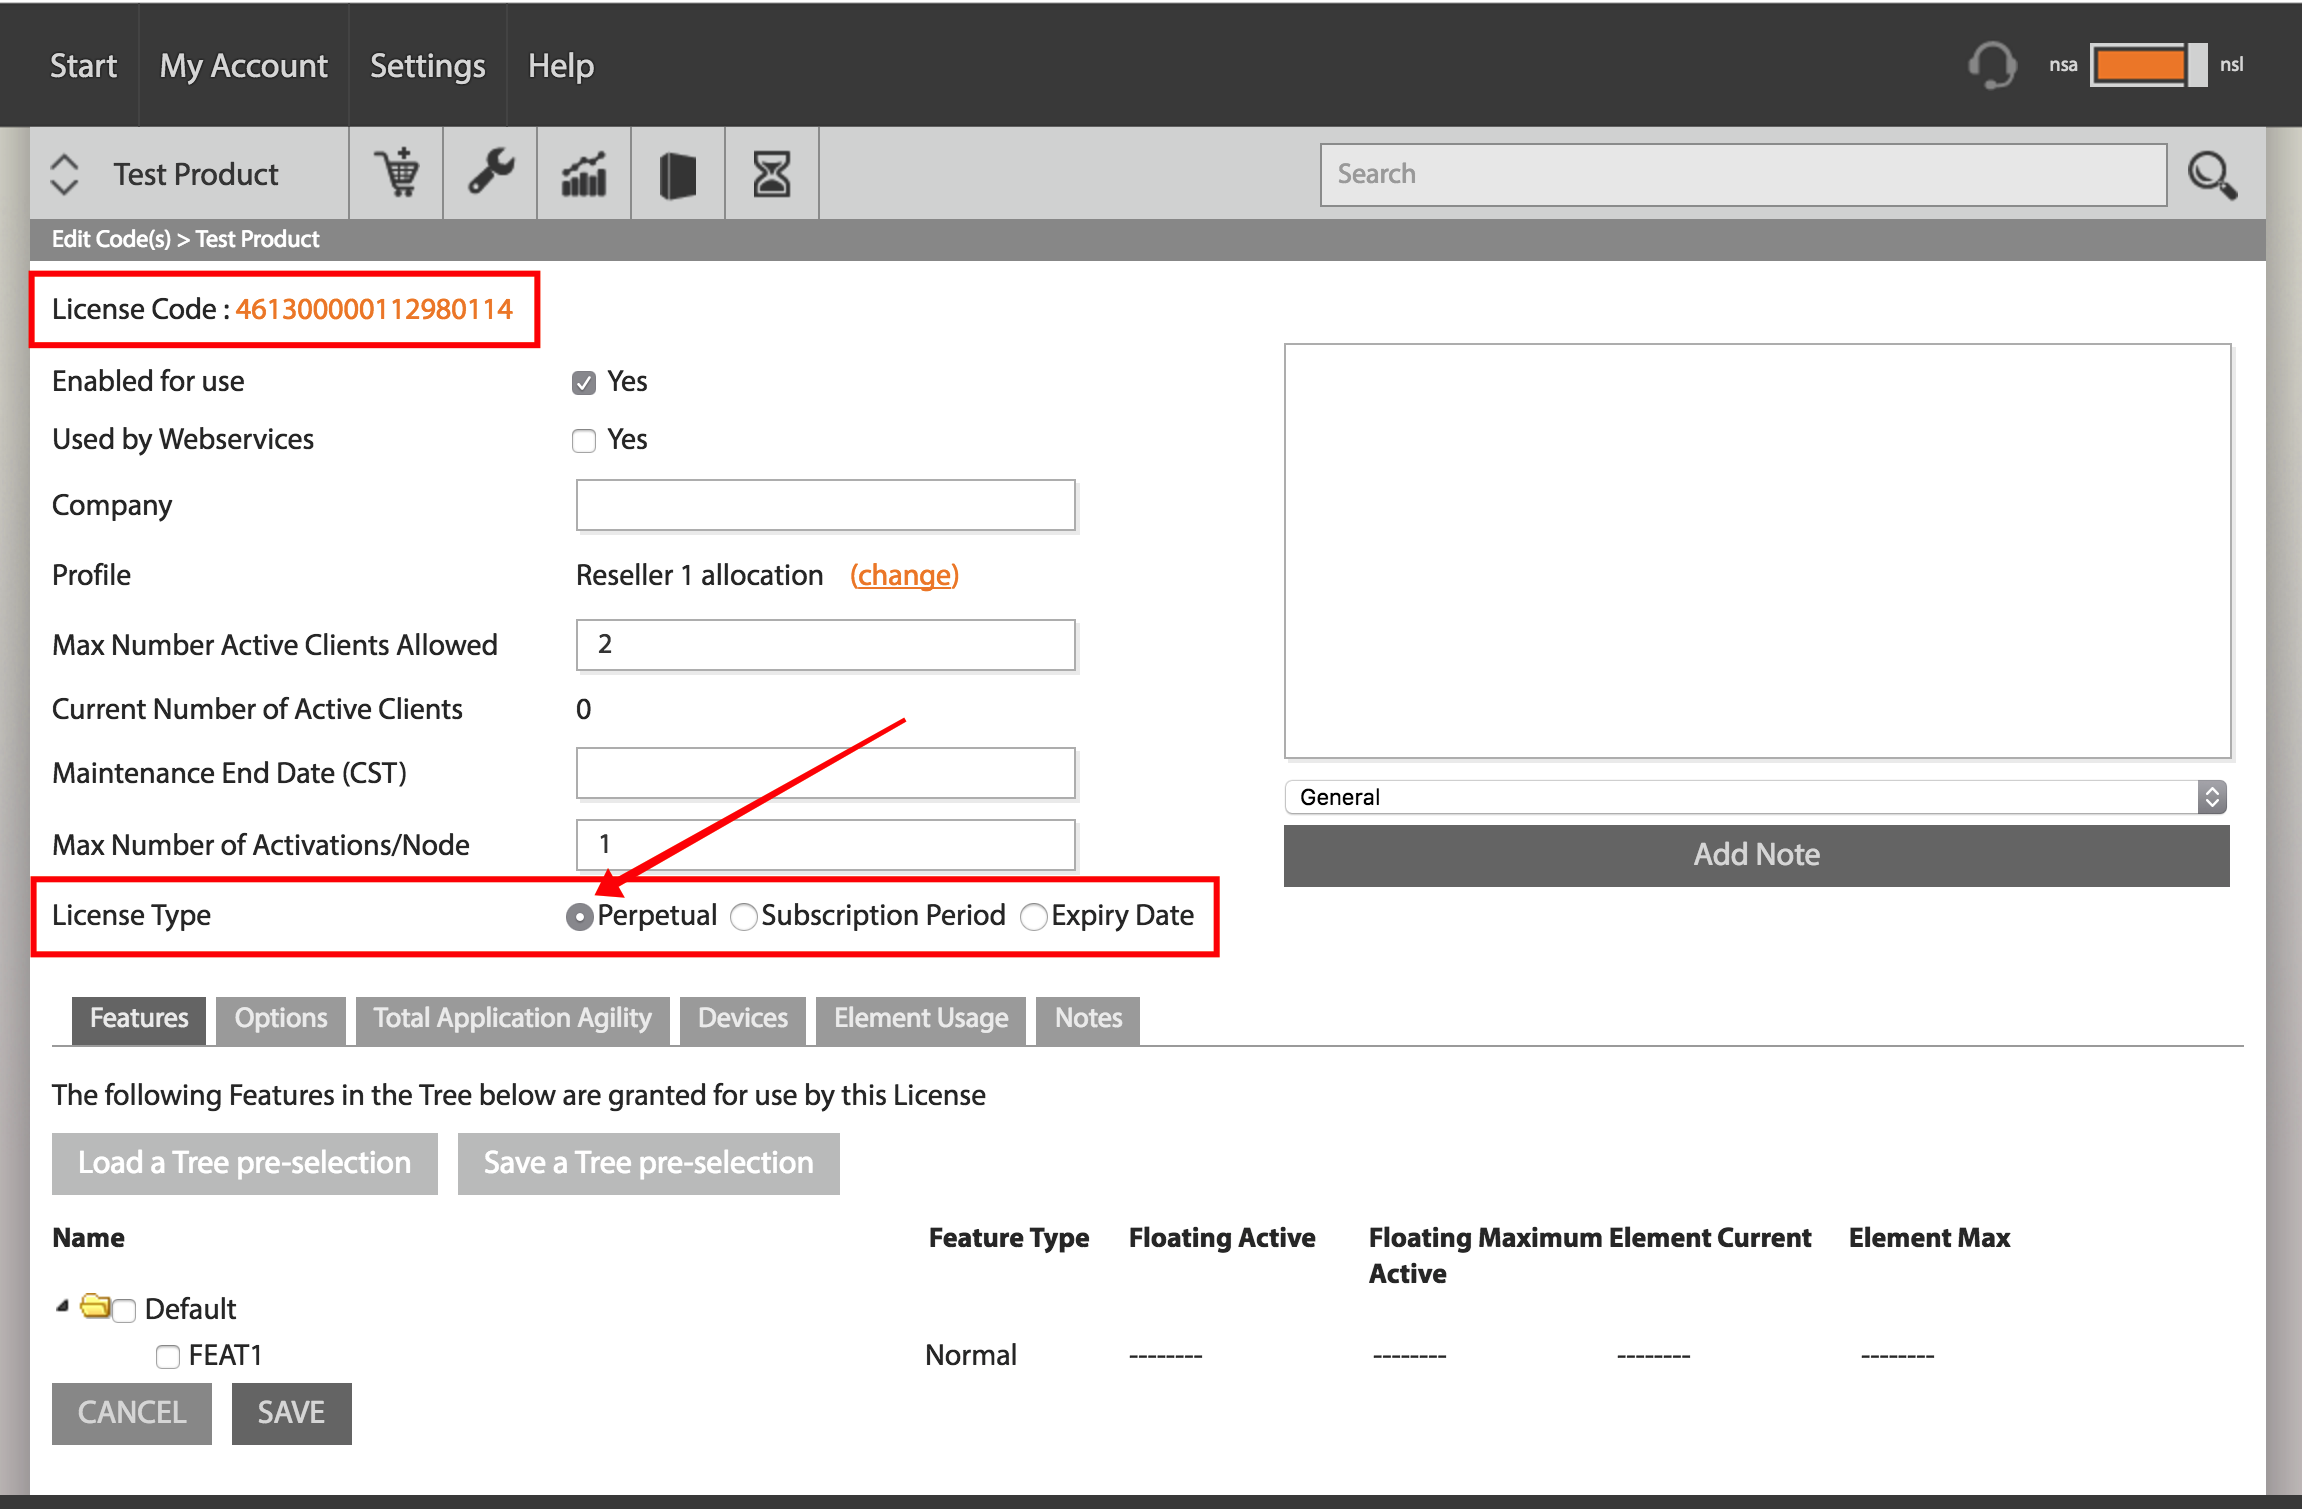2302x1509 pixels.
Task: Check the FEAT1 feature checkbox
Action: (x=168, y=1356)
